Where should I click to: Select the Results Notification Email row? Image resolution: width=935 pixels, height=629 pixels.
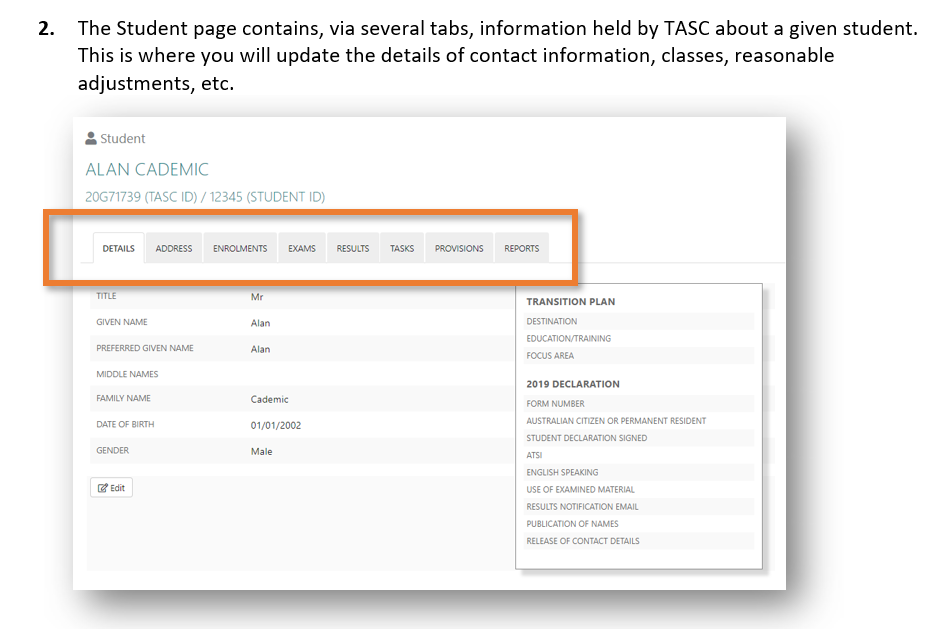point(582,507)
